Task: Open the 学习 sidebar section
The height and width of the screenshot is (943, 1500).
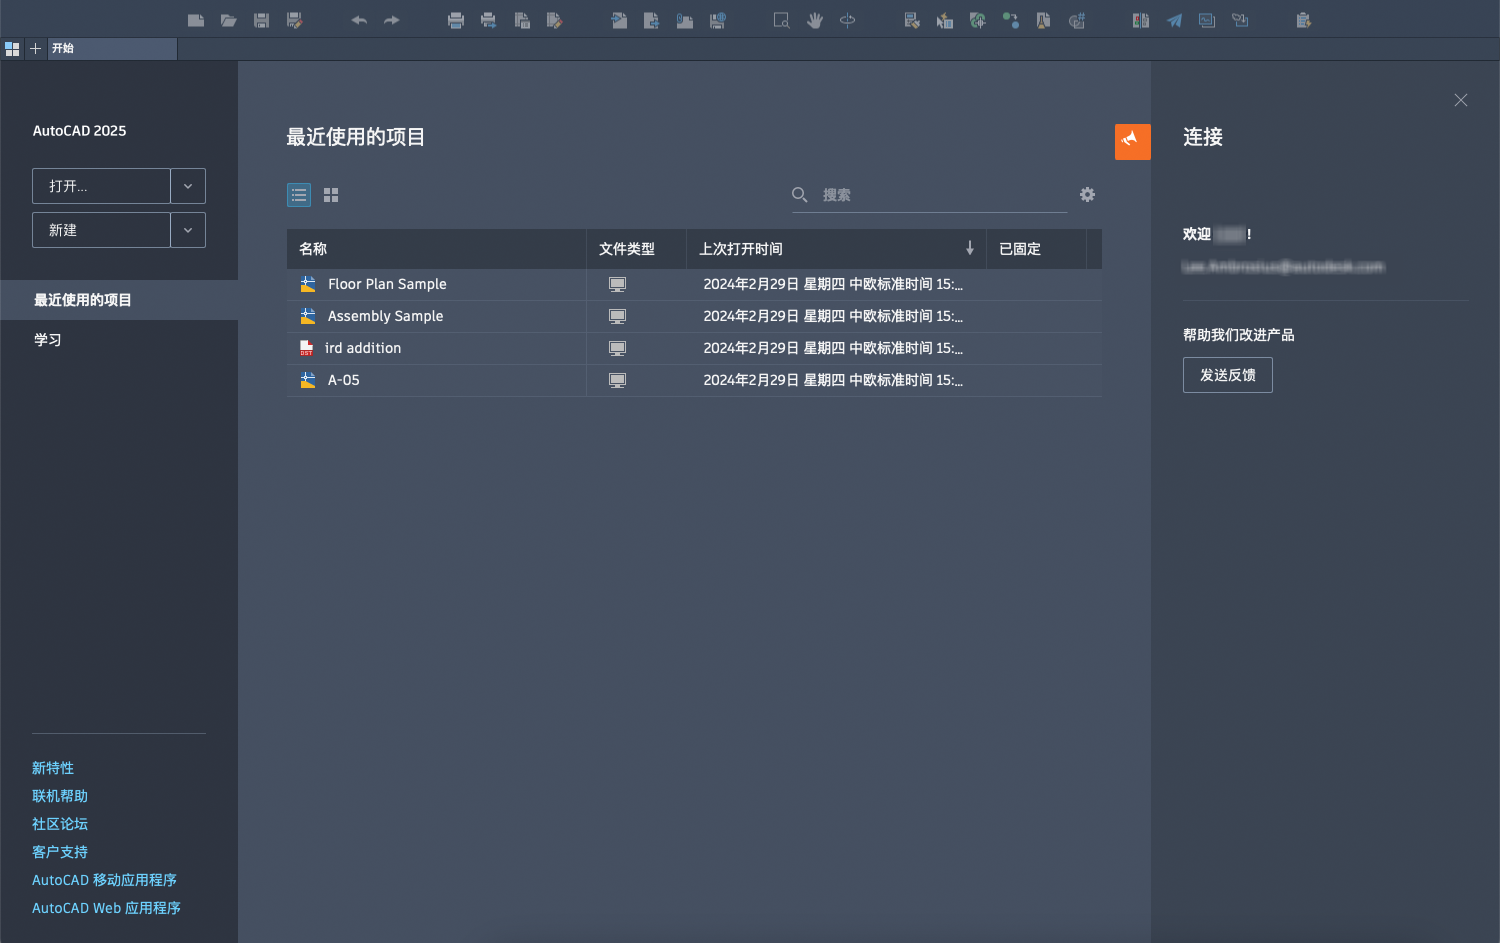Action: point(119,340)
